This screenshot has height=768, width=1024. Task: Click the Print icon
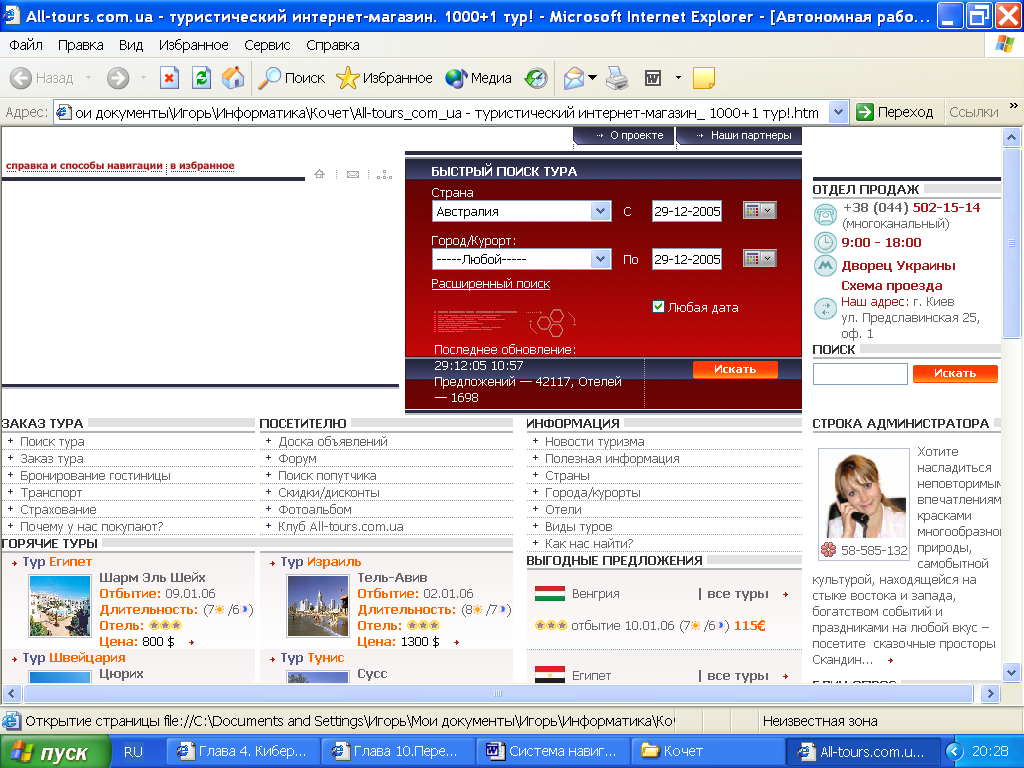616,78
